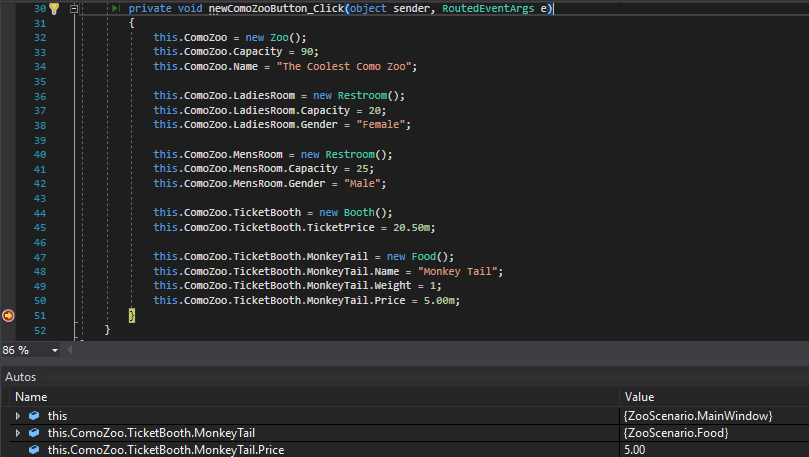The image size is (809, 457).
Task: Expand the this.ComoZoo.TicketBooth.MonkeyTail entry
Action: click(x=17, y=433)
